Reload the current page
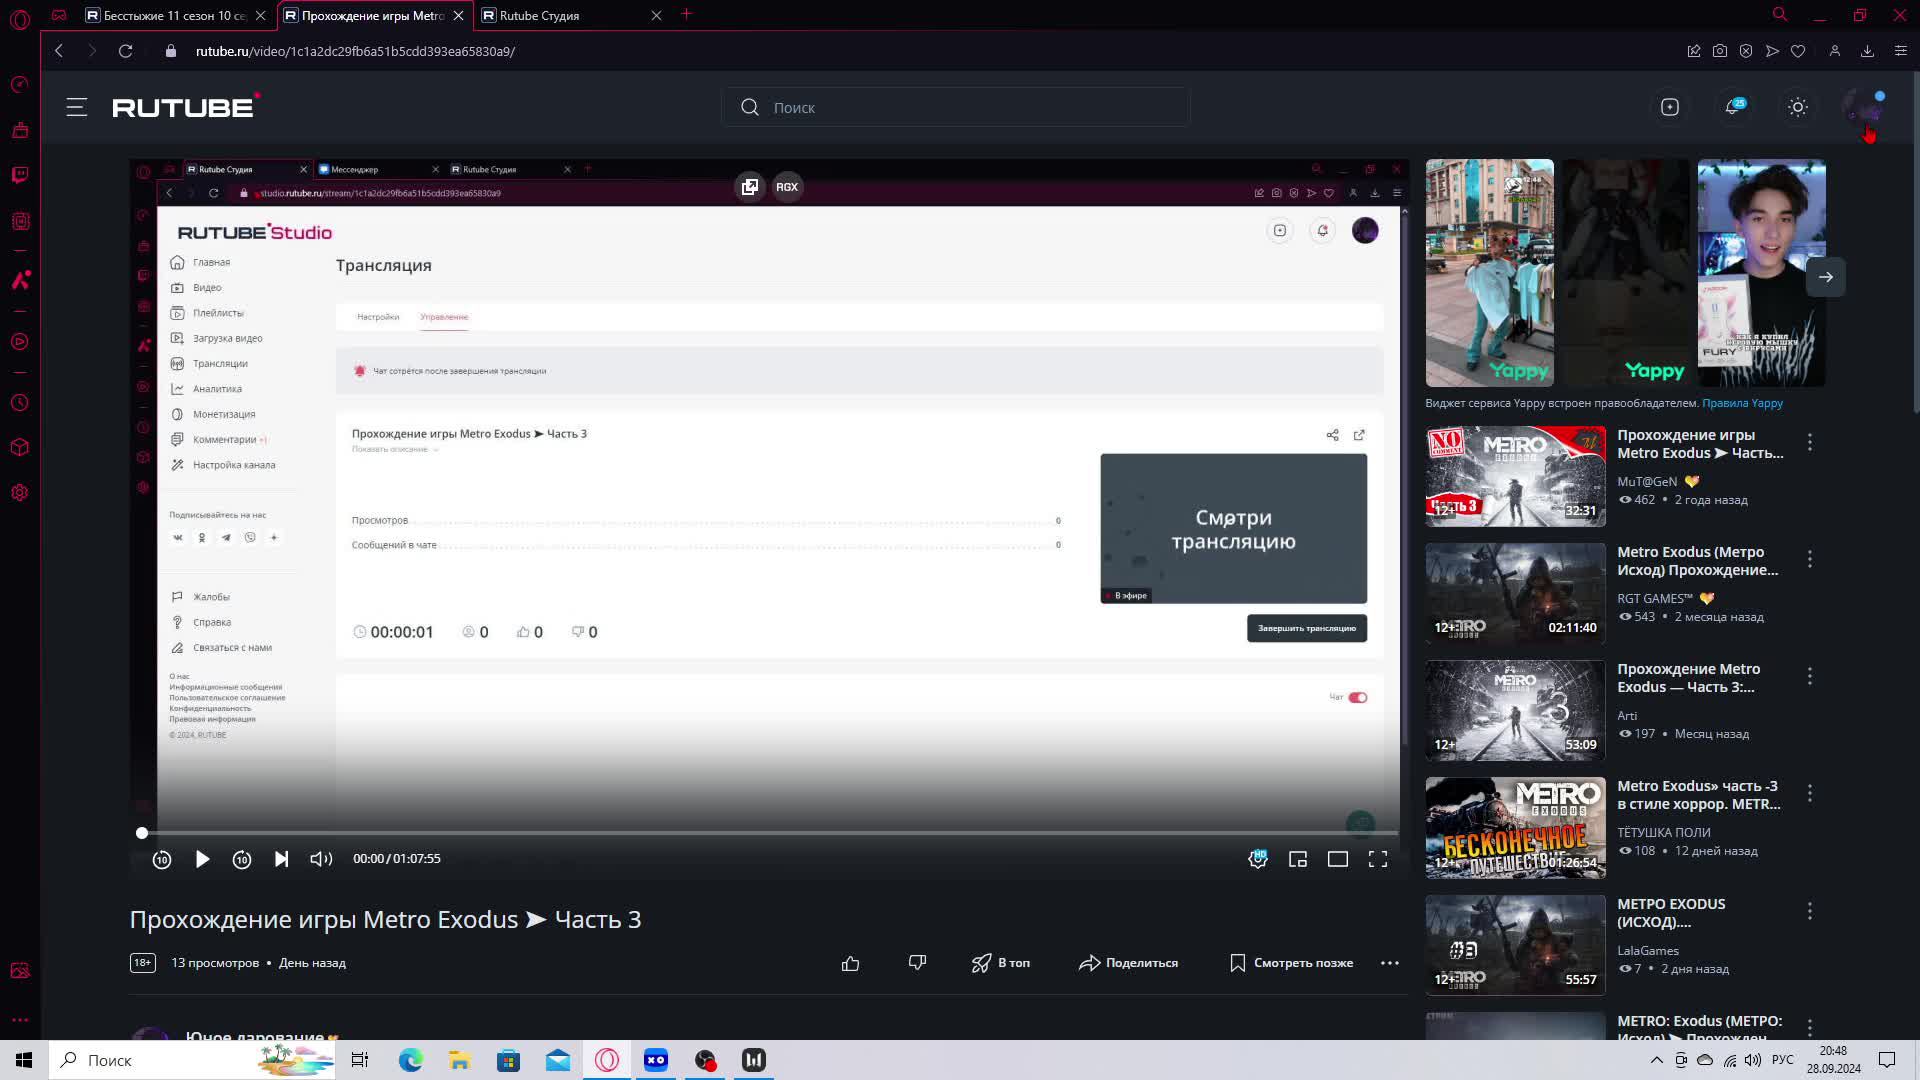Viewport: 1920px width, 1080px height. (x=125, y=51)
